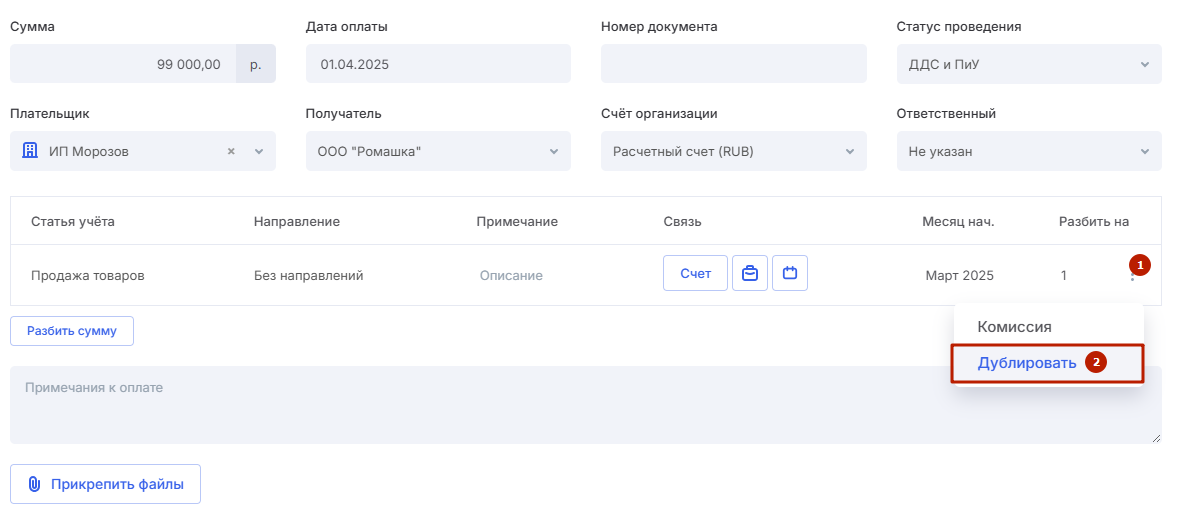Viewport: 1179px width, 514px height.
Task: Click the Номер документа field
Action: click(734, 64)
